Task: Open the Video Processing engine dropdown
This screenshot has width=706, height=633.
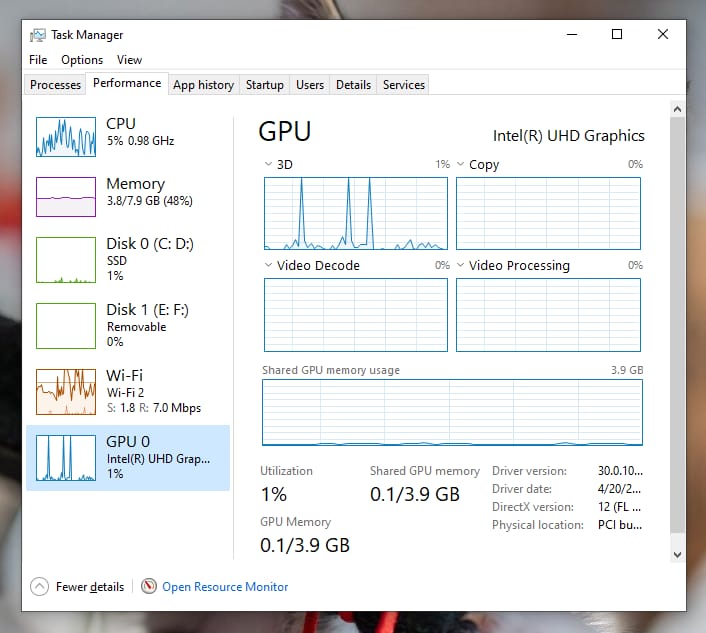Action: click(x=460, y=265)
